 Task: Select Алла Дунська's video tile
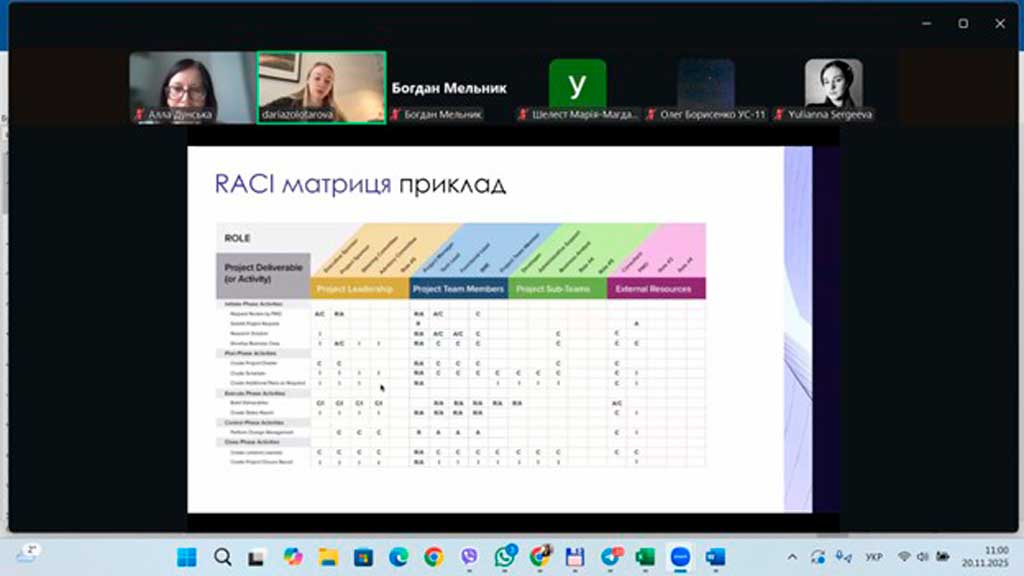point(192,87)
